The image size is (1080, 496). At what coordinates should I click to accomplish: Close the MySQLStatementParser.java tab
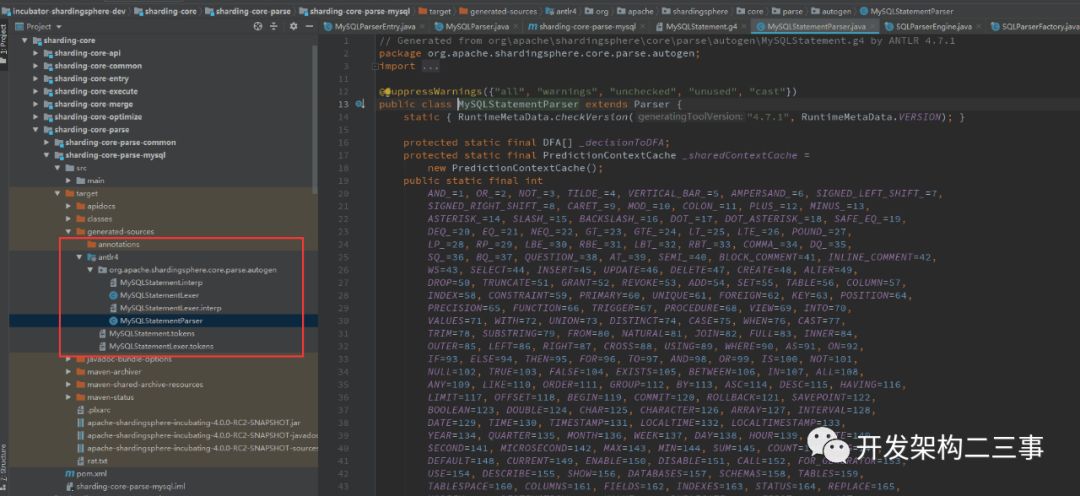pos(872,27)
